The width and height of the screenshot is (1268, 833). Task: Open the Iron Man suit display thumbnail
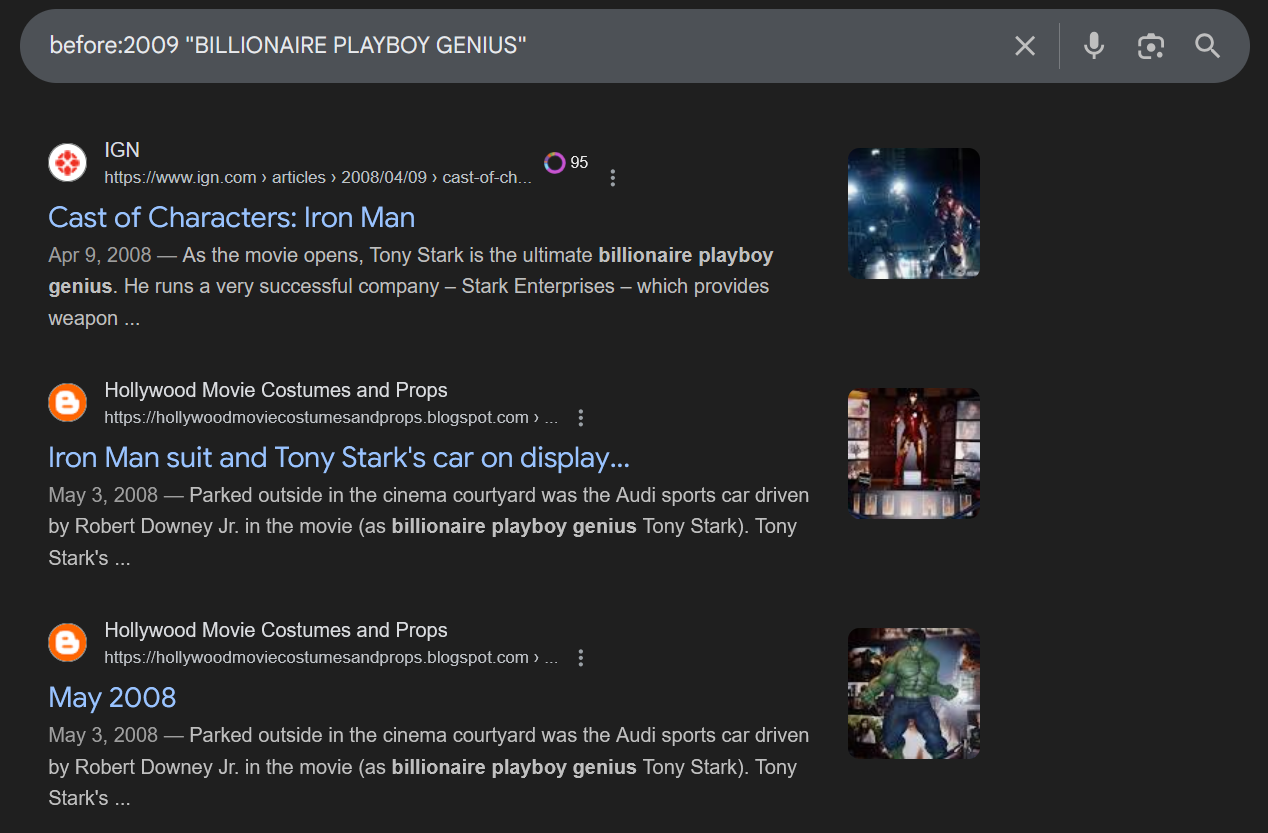(914, 453)
